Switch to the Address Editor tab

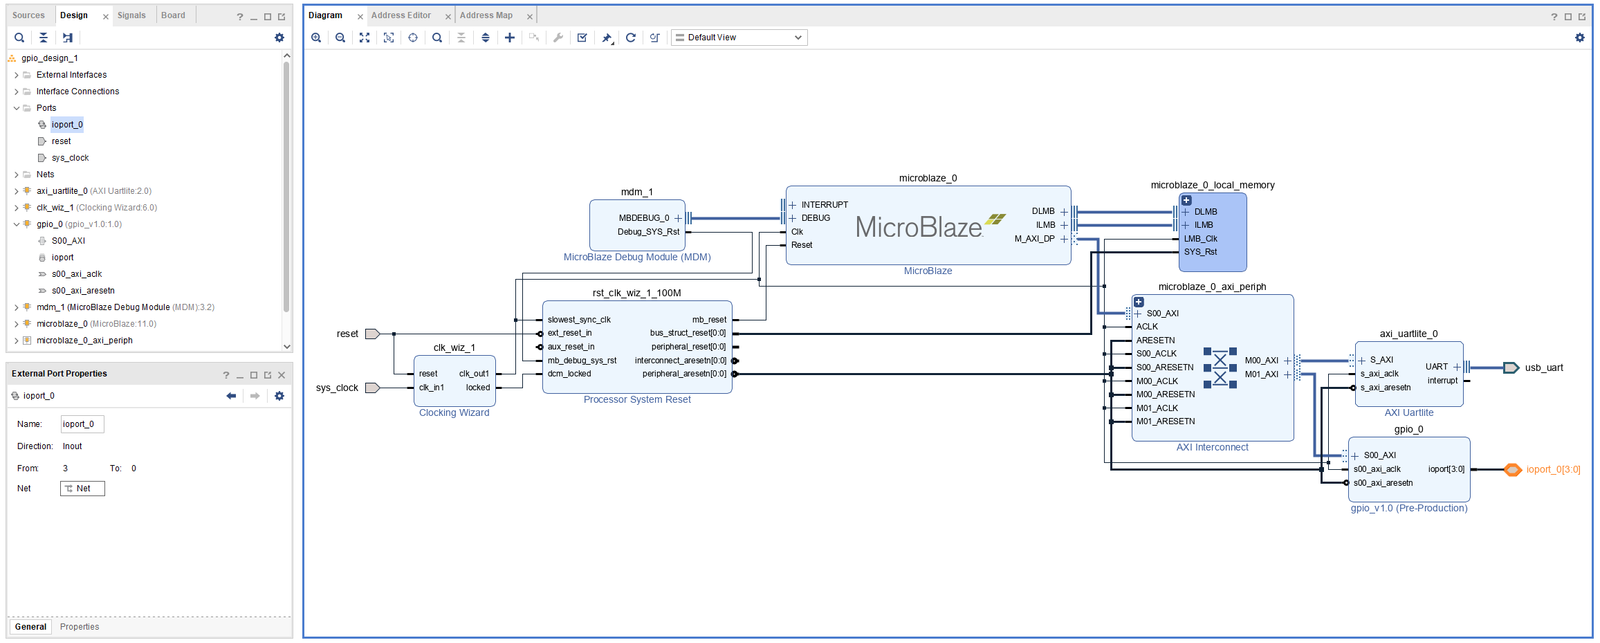click(x=401, y=15)
